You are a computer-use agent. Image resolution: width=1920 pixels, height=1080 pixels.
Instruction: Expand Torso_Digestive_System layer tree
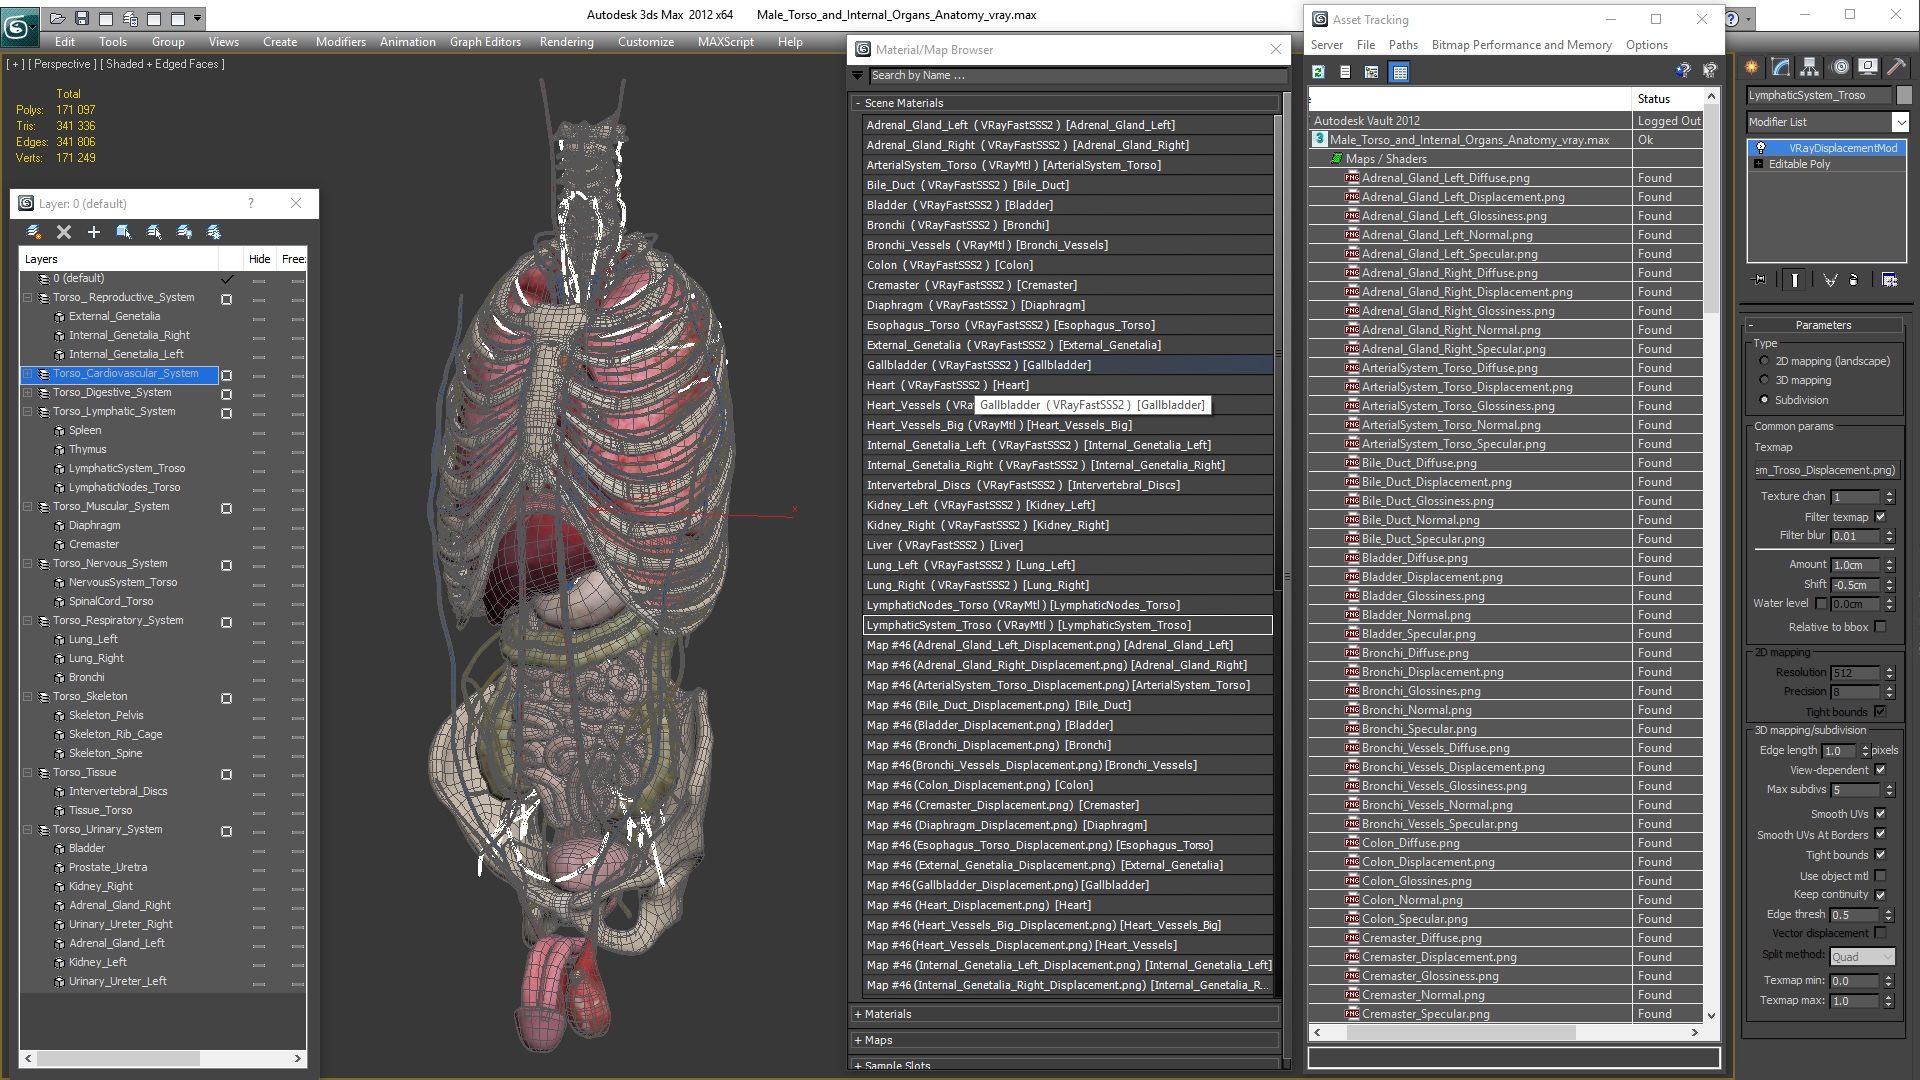(x=28, y=392)
